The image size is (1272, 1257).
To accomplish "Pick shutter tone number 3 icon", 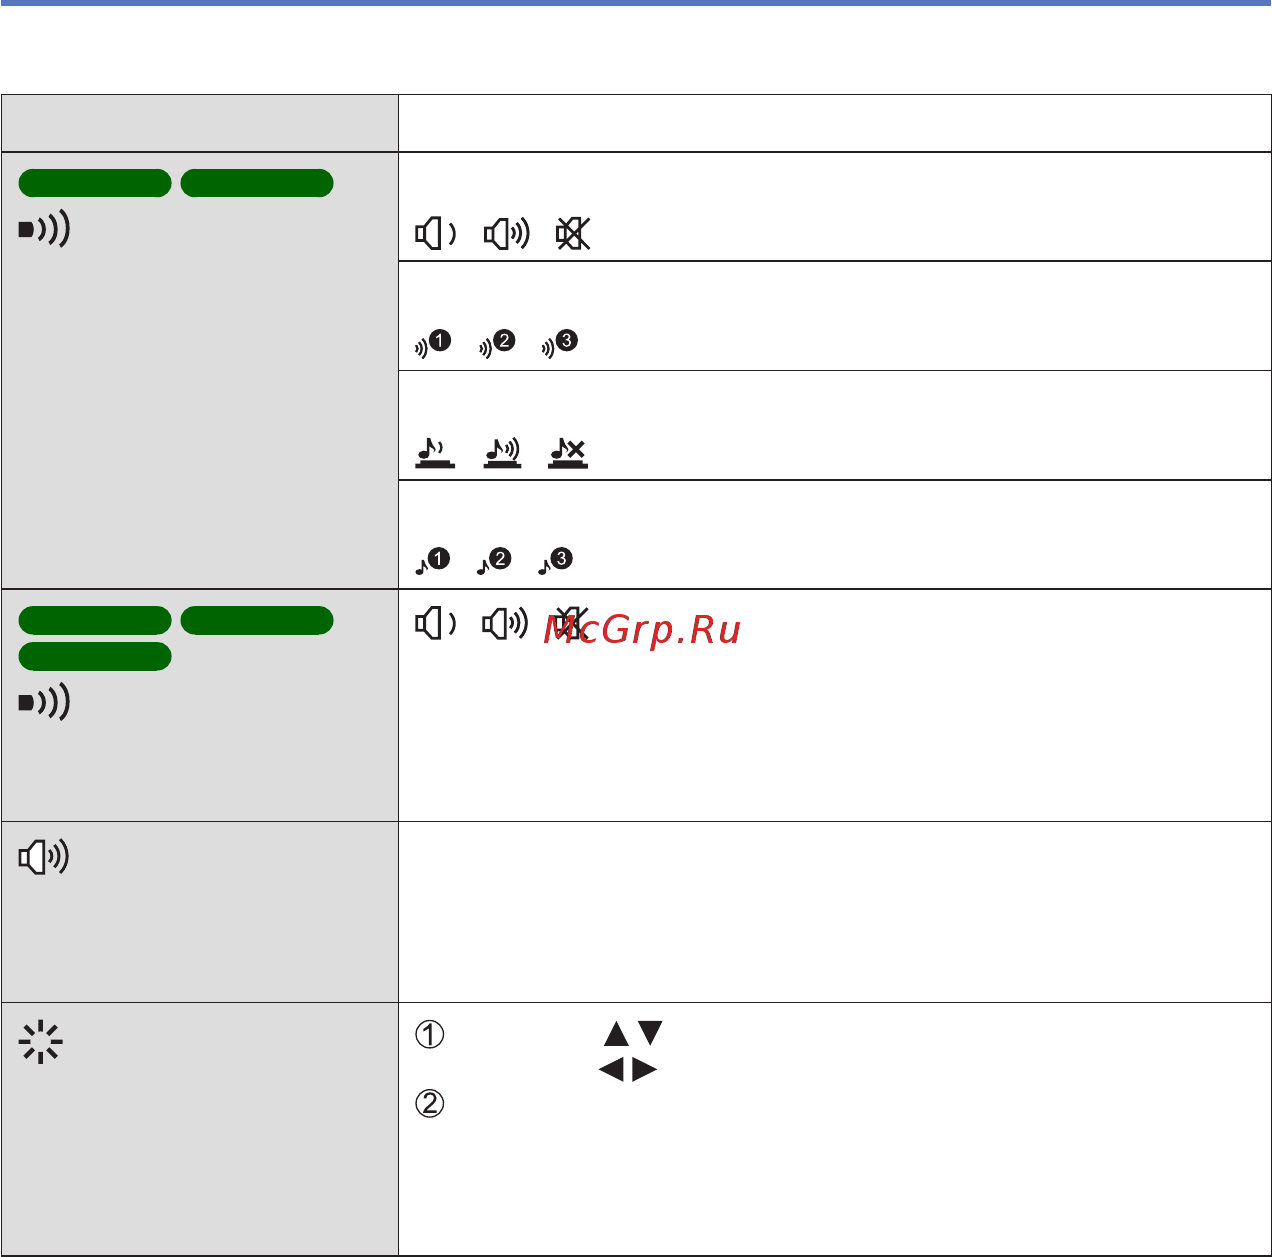I will [556, 561].
